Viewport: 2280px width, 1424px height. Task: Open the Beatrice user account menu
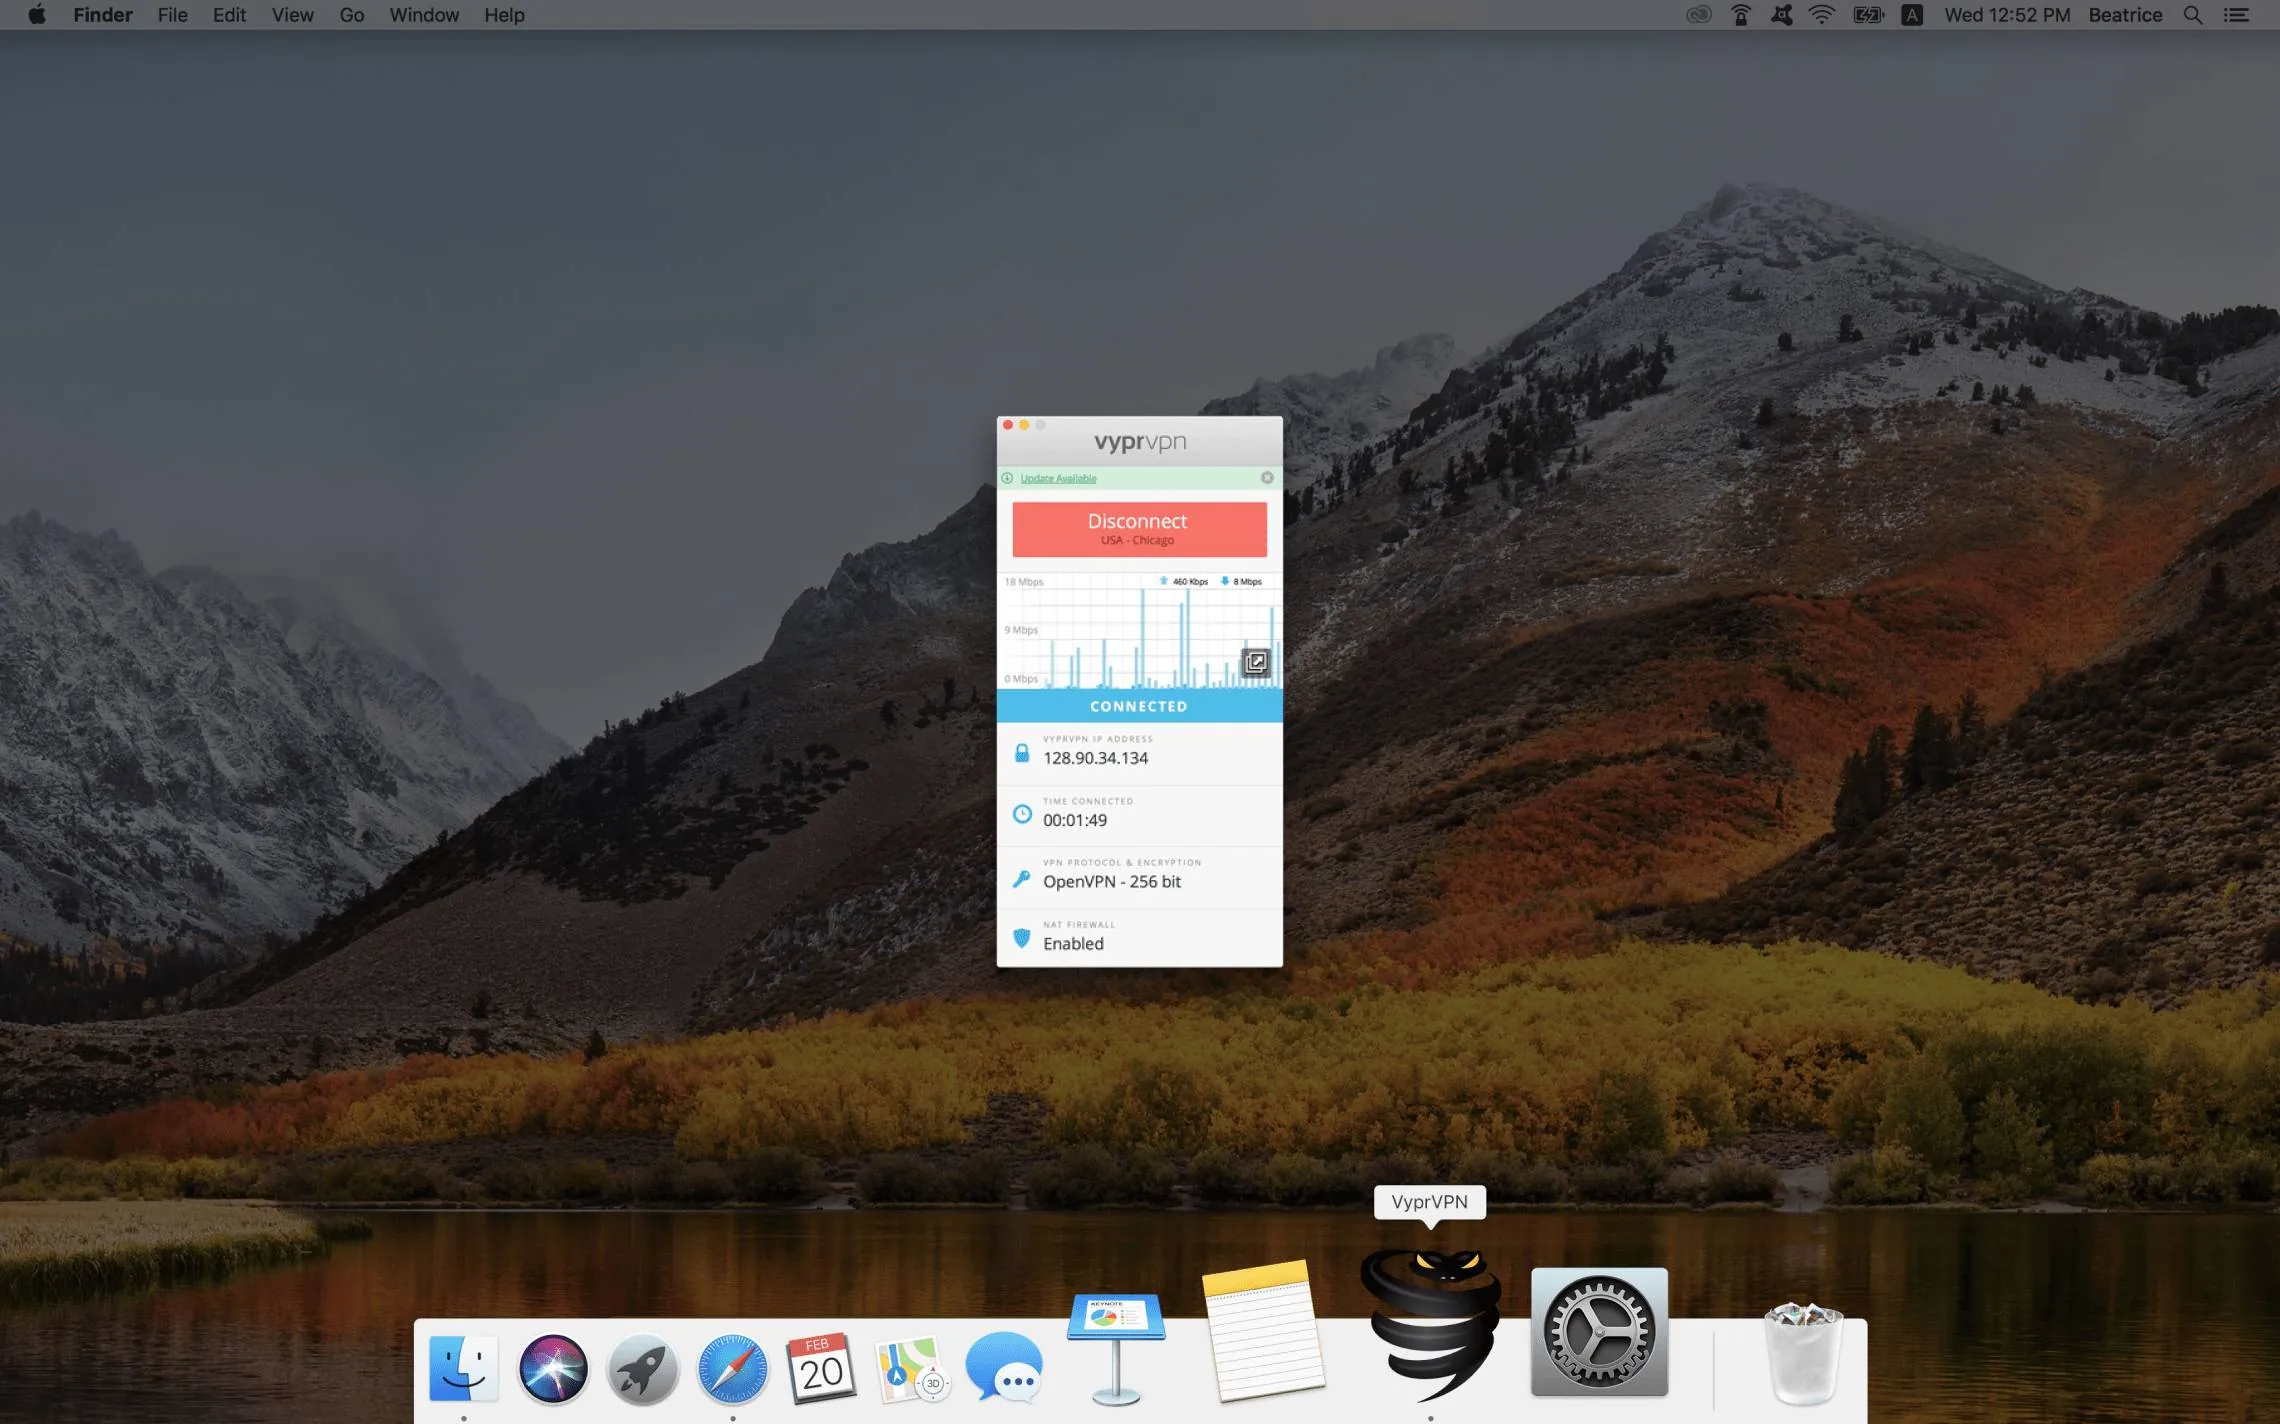tap(2125, 15)
